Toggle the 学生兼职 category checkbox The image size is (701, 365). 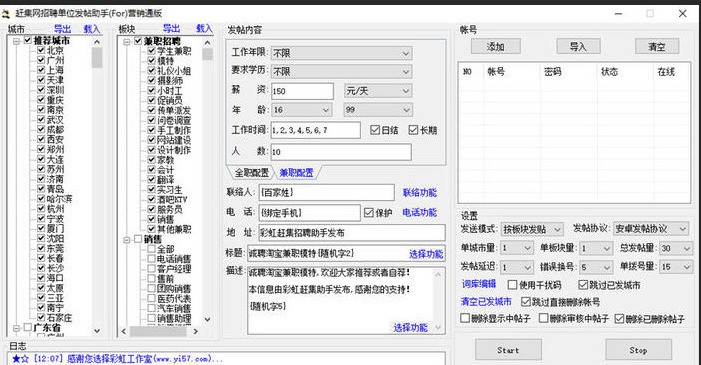click(x=151, y=51)
